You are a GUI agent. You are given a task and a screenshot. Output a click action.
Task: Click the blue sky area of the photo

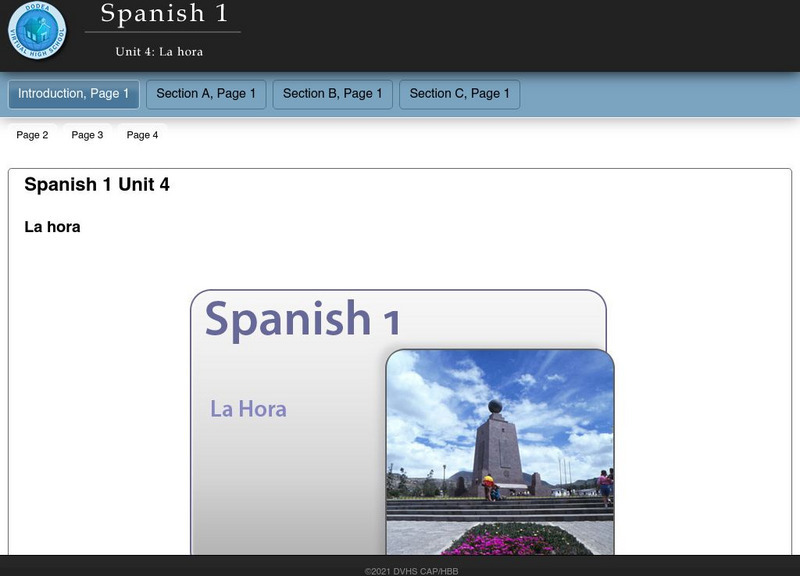pos(560,400)
